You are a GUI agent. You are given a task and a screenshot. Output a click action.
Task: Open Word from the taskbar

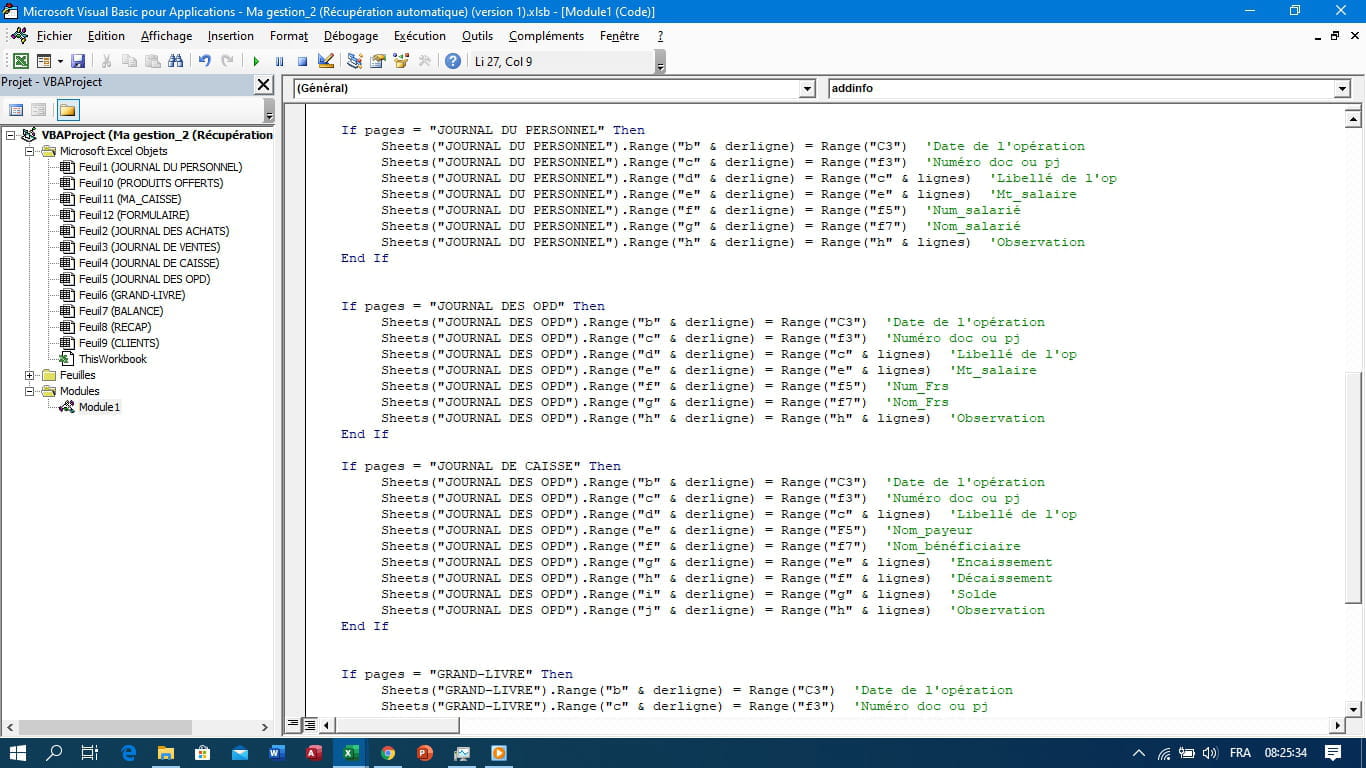click(277, 753)
